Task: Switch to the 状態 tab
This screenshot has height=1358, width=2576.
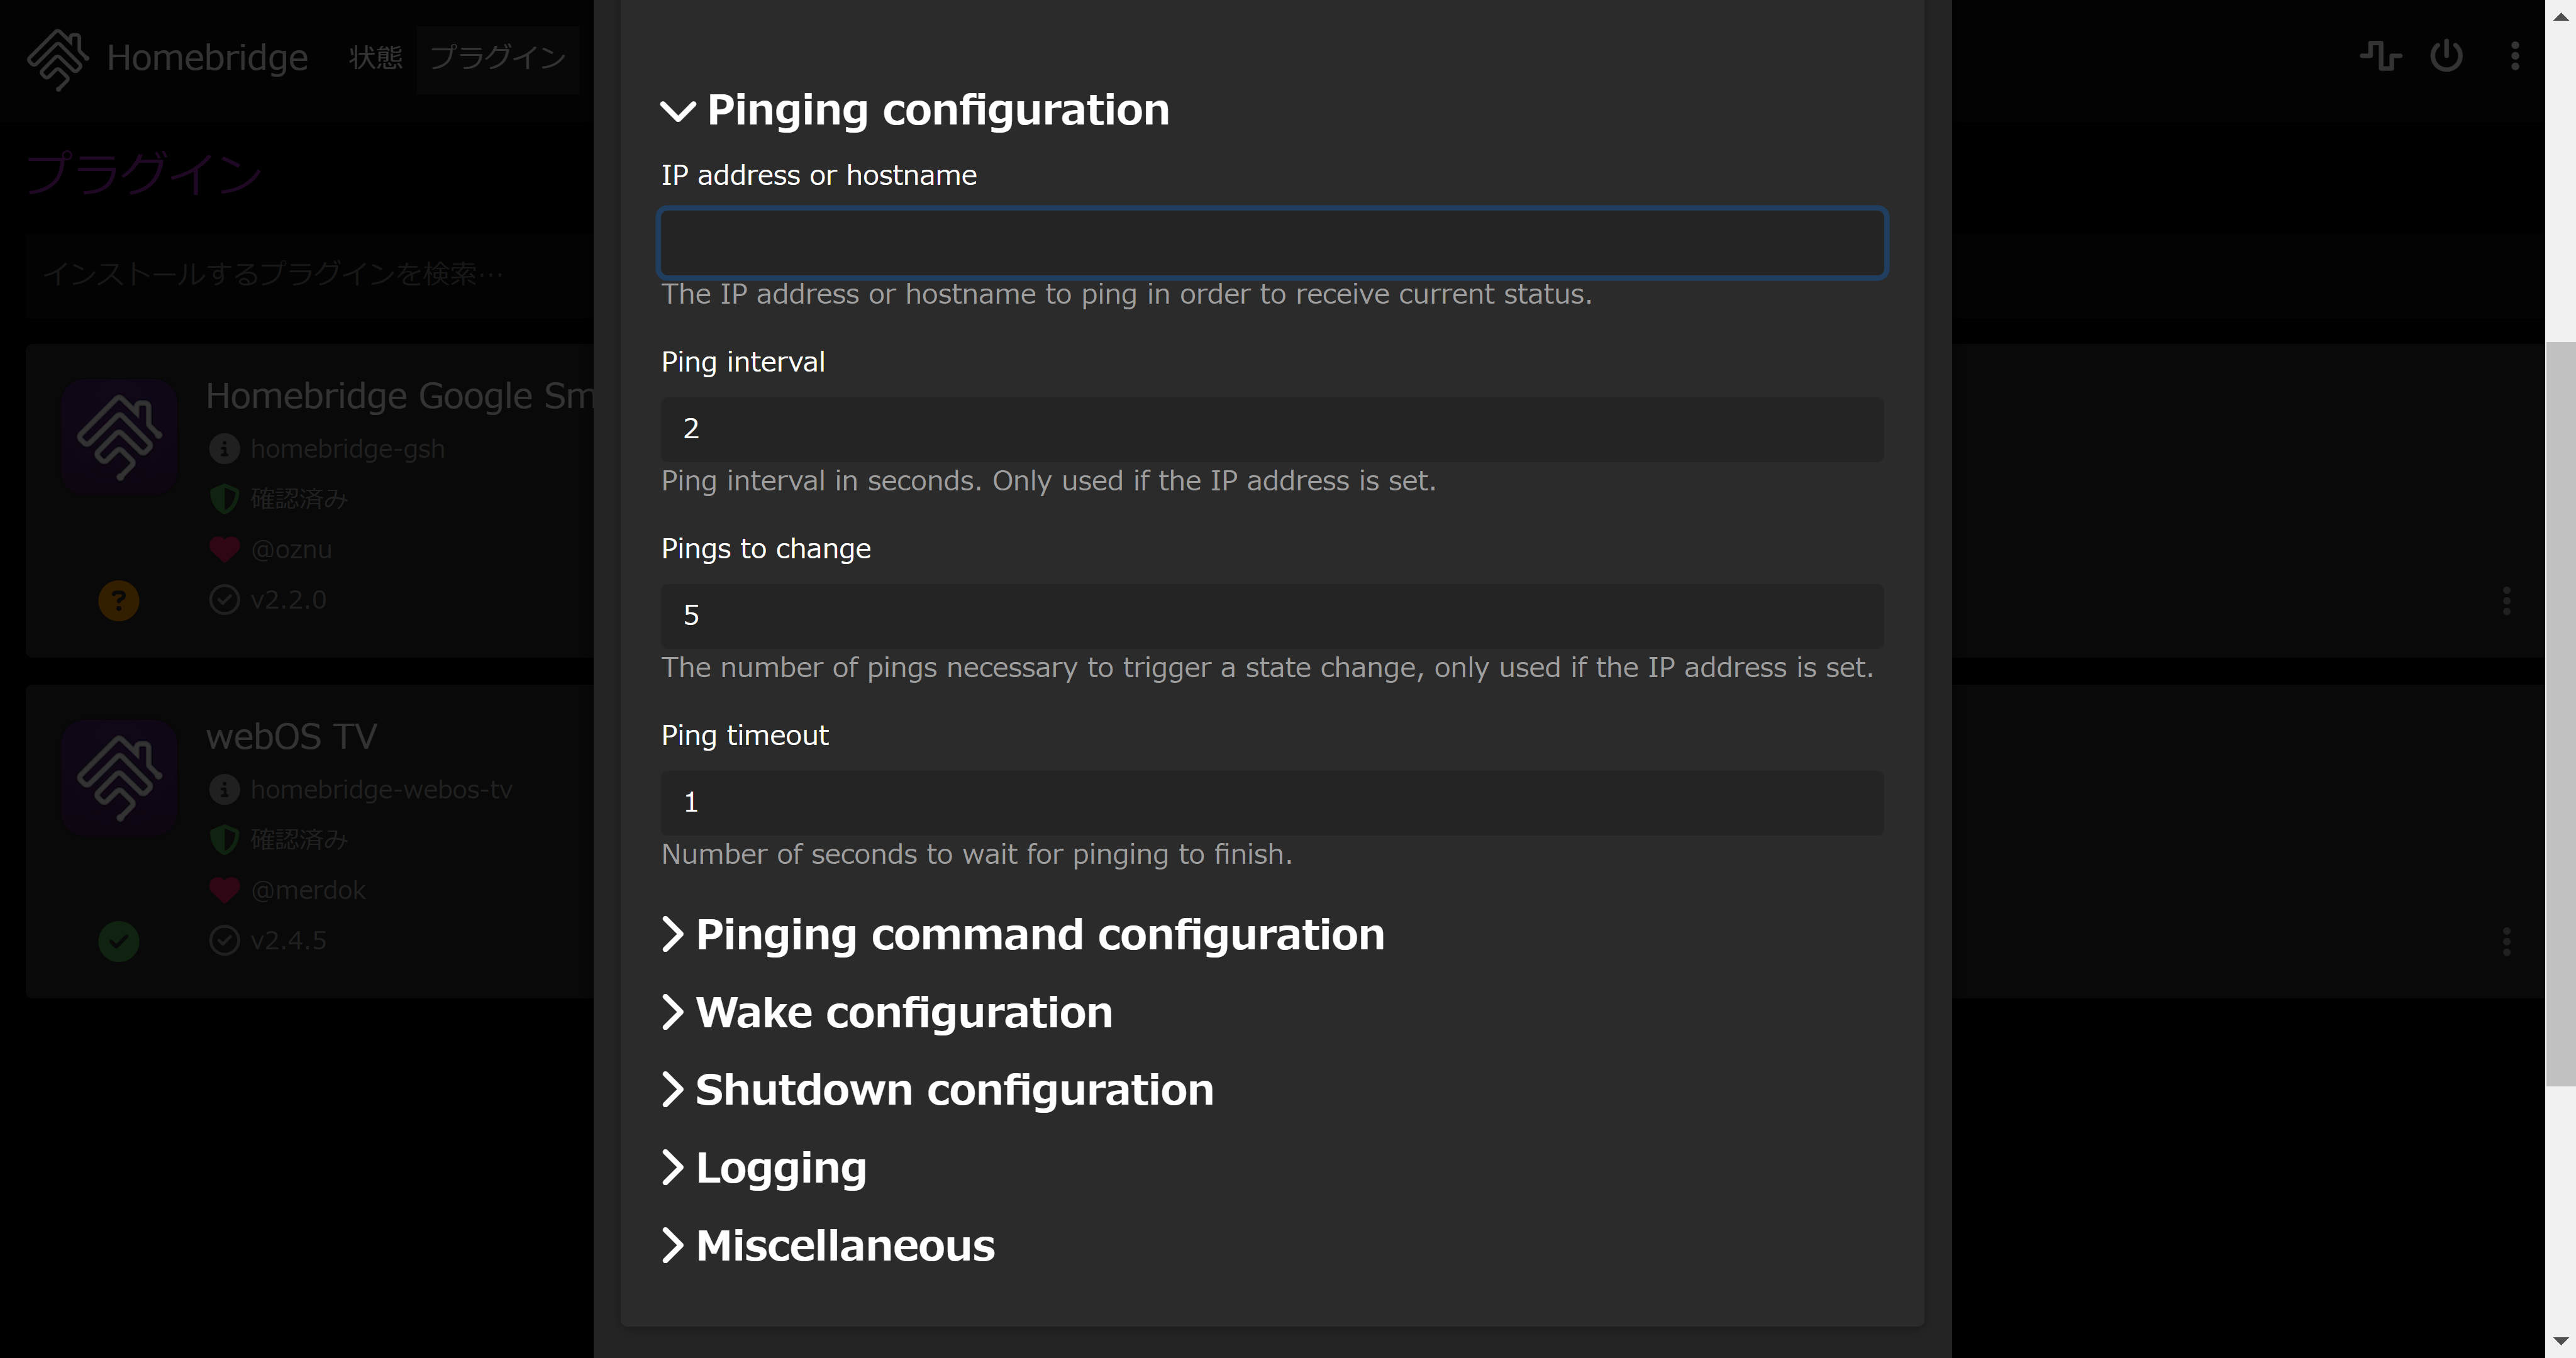Action: coord(375,58)
